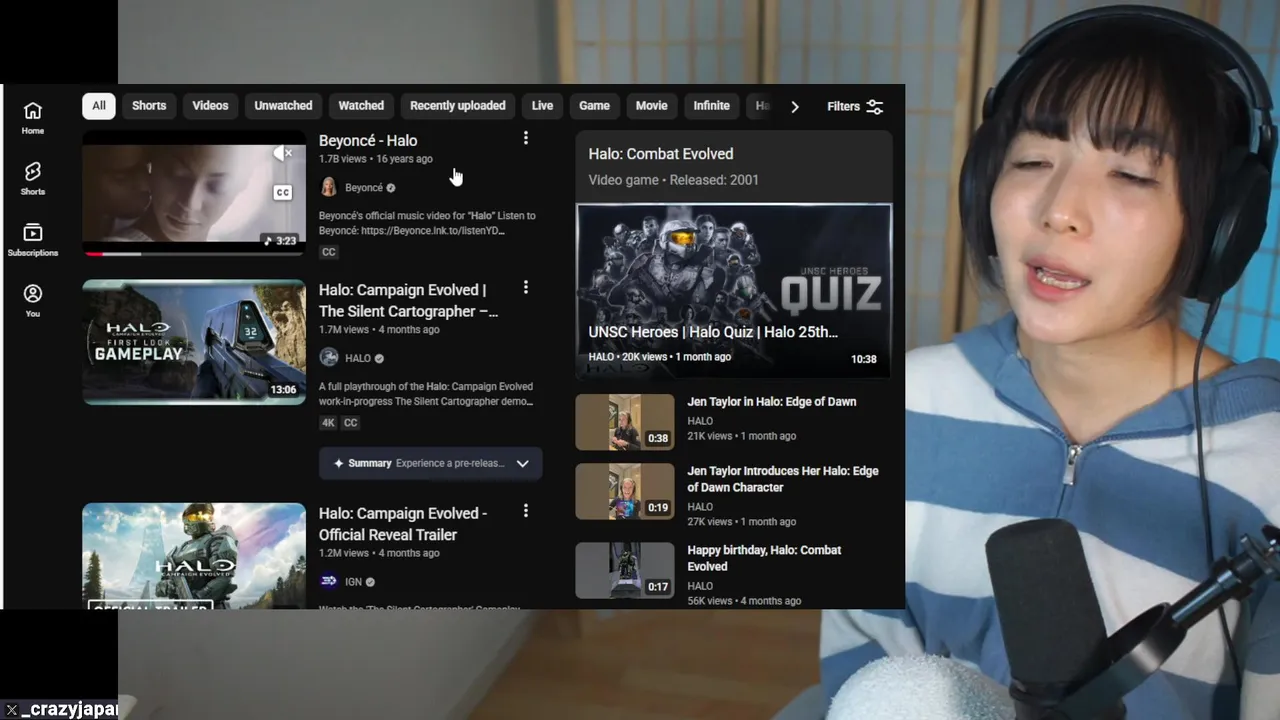The width and height of the screenshot is (1280, 720).
Task: Open more options for Silent Cartographer video
Action: [x=526, y=287]
